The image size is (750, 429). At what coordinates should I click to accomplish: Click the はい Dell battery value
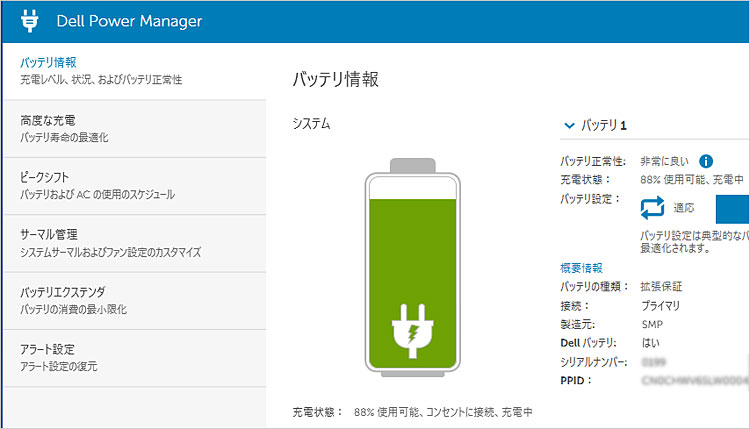point(651,343)
